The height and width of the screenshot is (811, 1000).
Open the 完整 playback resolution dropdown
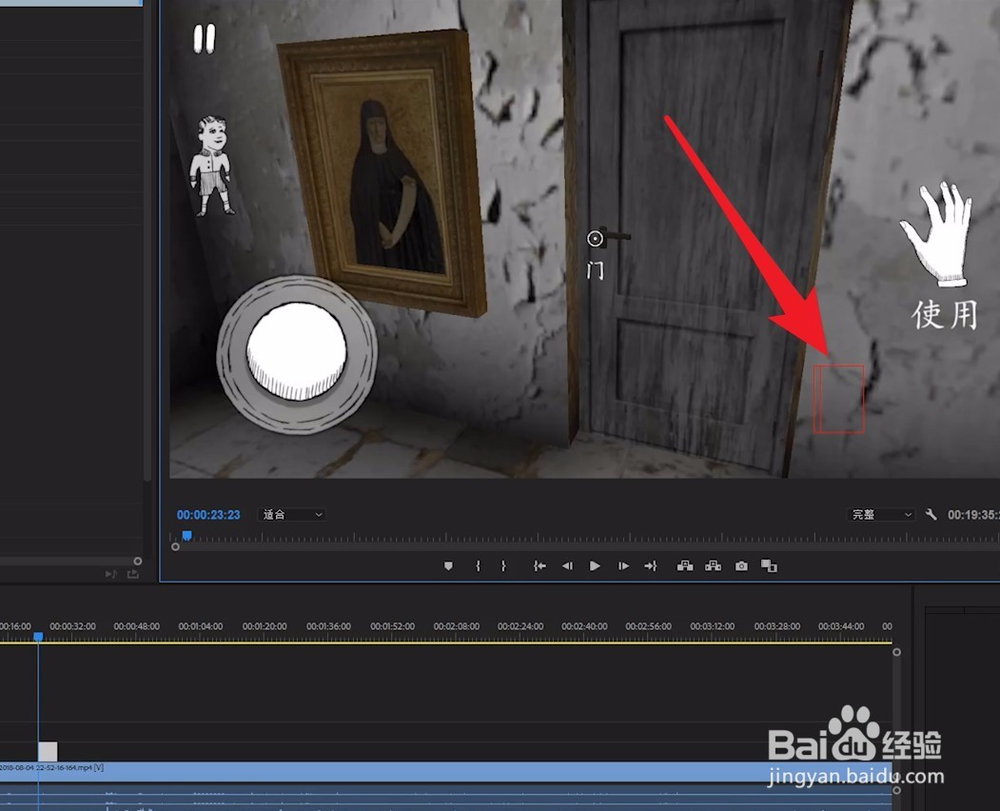pos(881,515)
